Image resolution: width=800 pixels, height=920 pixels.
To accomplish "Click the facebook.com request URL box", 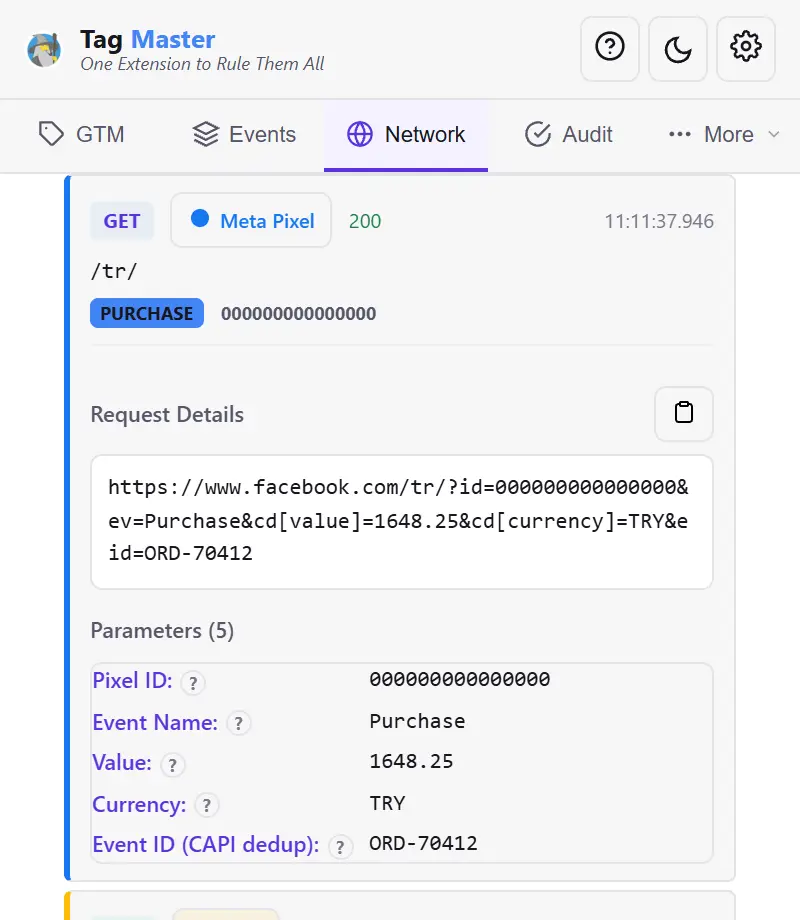I will pos(402,522).
